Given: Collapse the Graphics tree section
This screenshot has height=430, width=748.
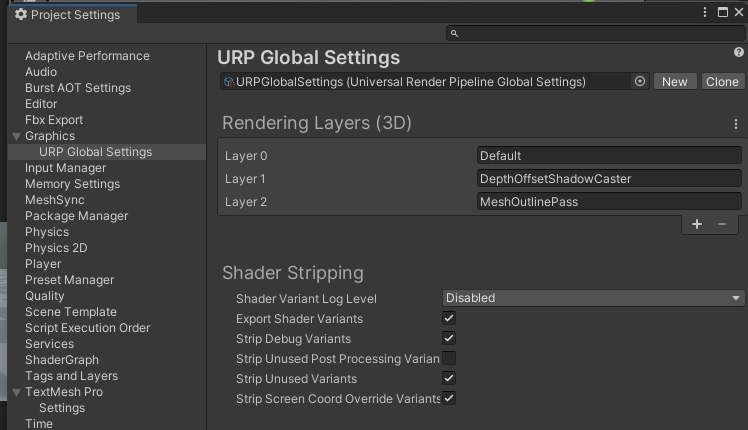Looking at the screenshot, I should point(16,136).
